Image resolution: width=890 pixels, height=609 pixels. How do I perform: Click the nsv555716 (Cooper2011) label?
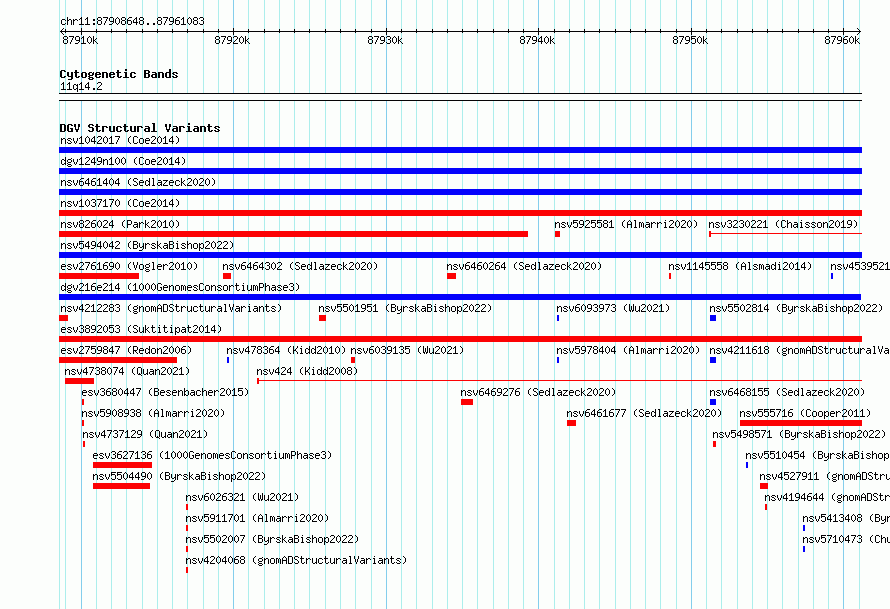tap(805, 413)
